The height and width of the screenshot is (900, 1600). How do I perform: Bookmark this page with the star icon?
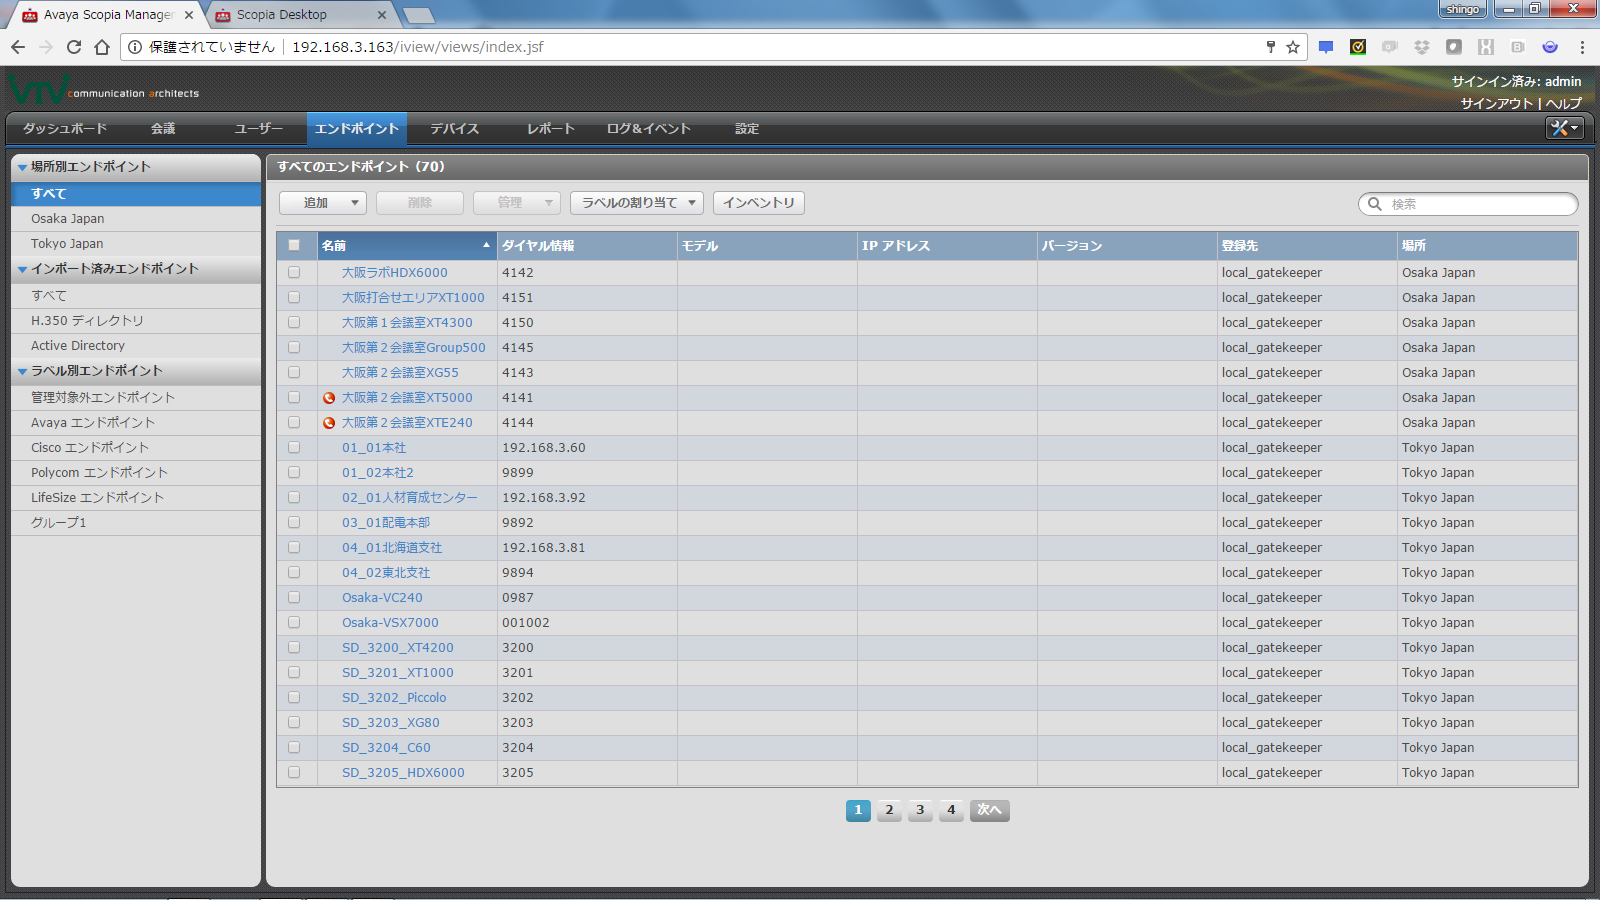point(1293,47)
